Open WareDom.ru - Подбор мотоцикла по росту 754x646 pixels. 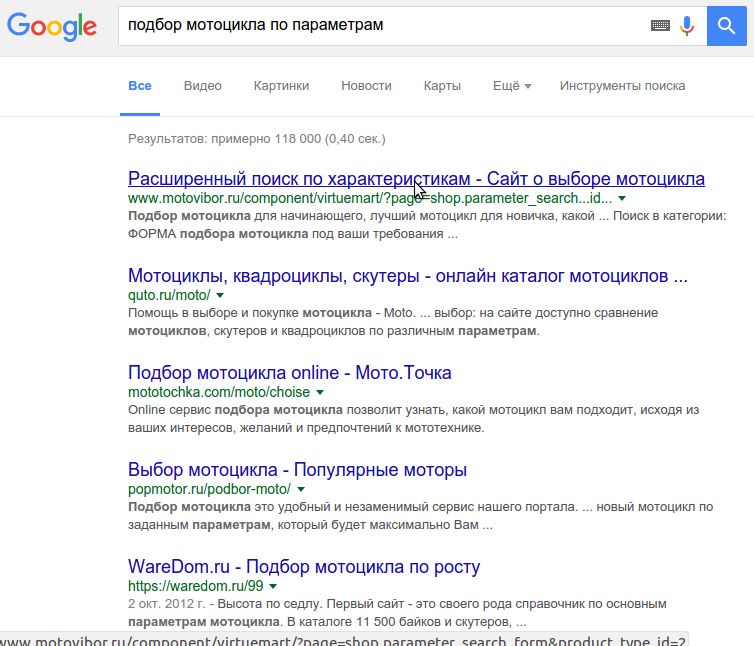pos(304,567)
